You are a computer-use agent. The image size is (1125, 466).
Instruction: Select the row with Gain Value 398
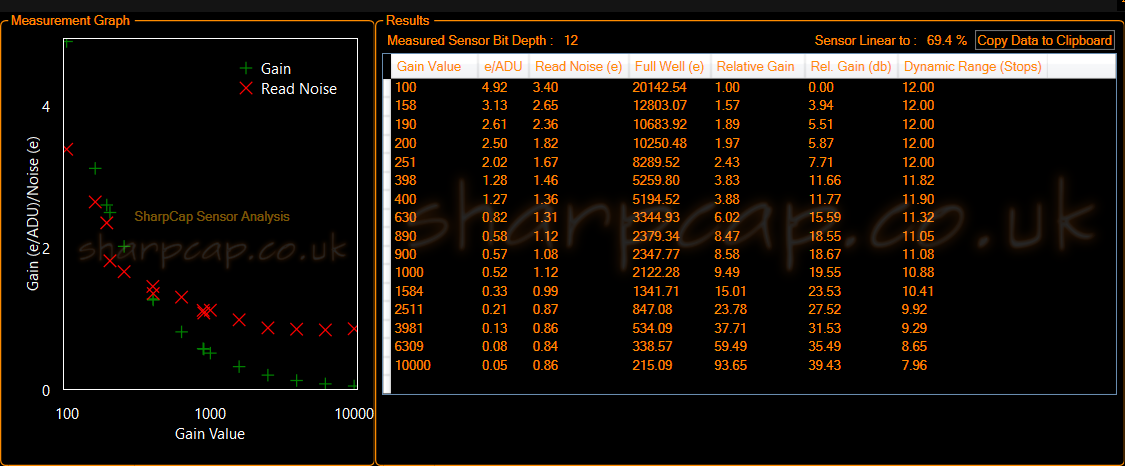(x=753, y=180)
